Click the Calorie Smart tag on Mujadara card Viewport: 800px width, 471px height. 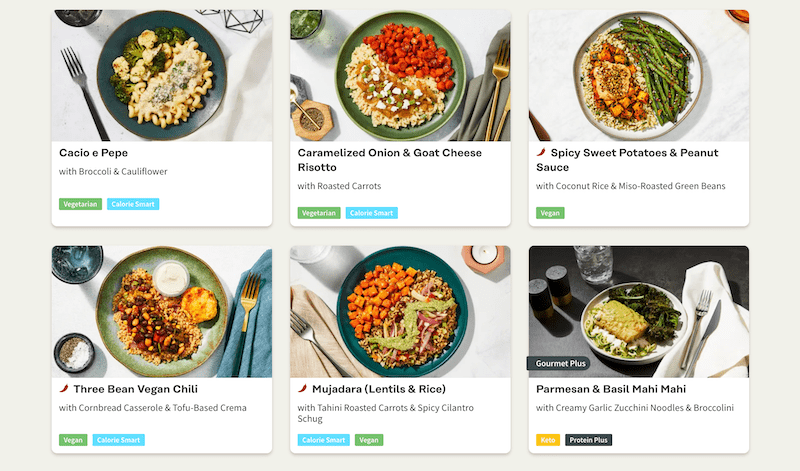pos(324,440)
